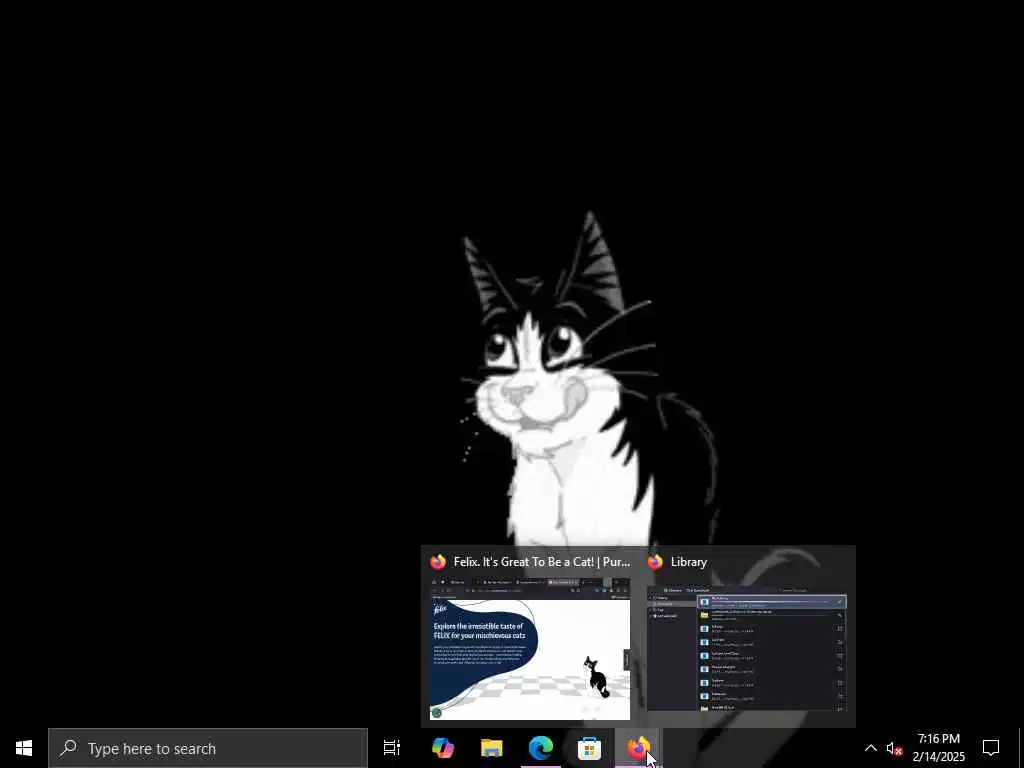Click the Type here to search box
The height and width of the screenshot is (768, 1024).
point(208,748)
